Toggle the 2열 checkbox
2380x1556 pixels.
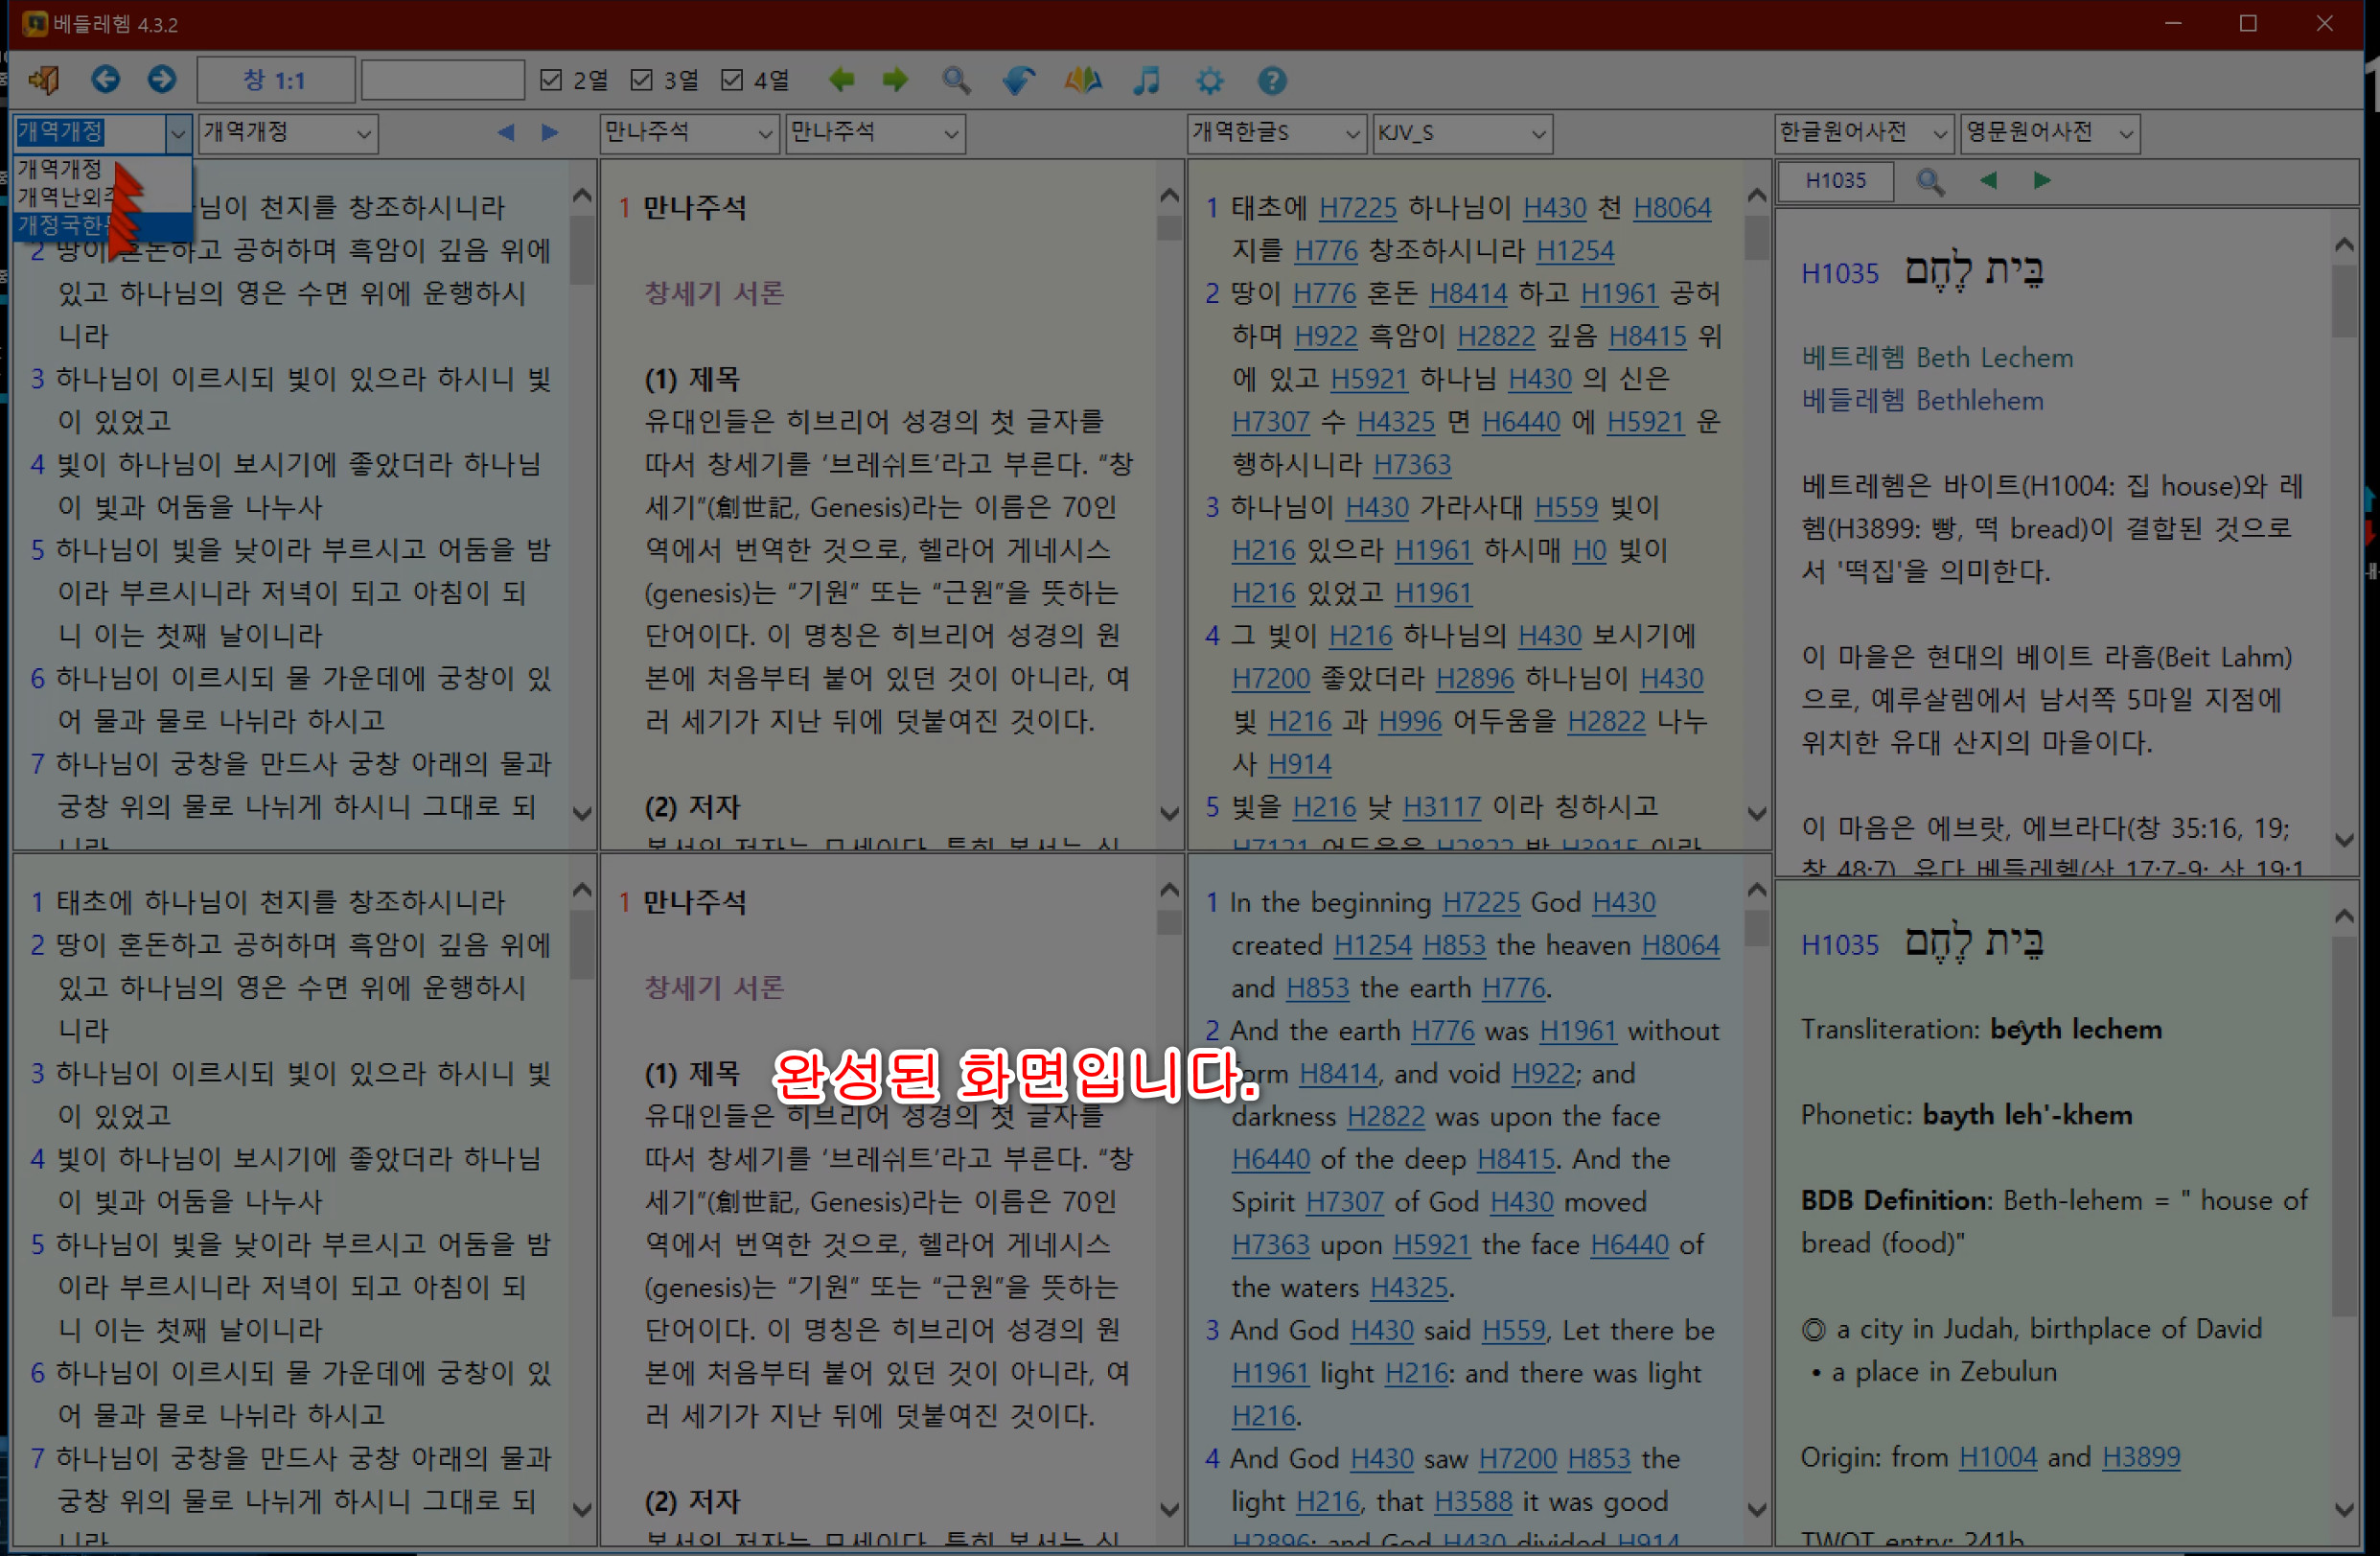(550, 80)
